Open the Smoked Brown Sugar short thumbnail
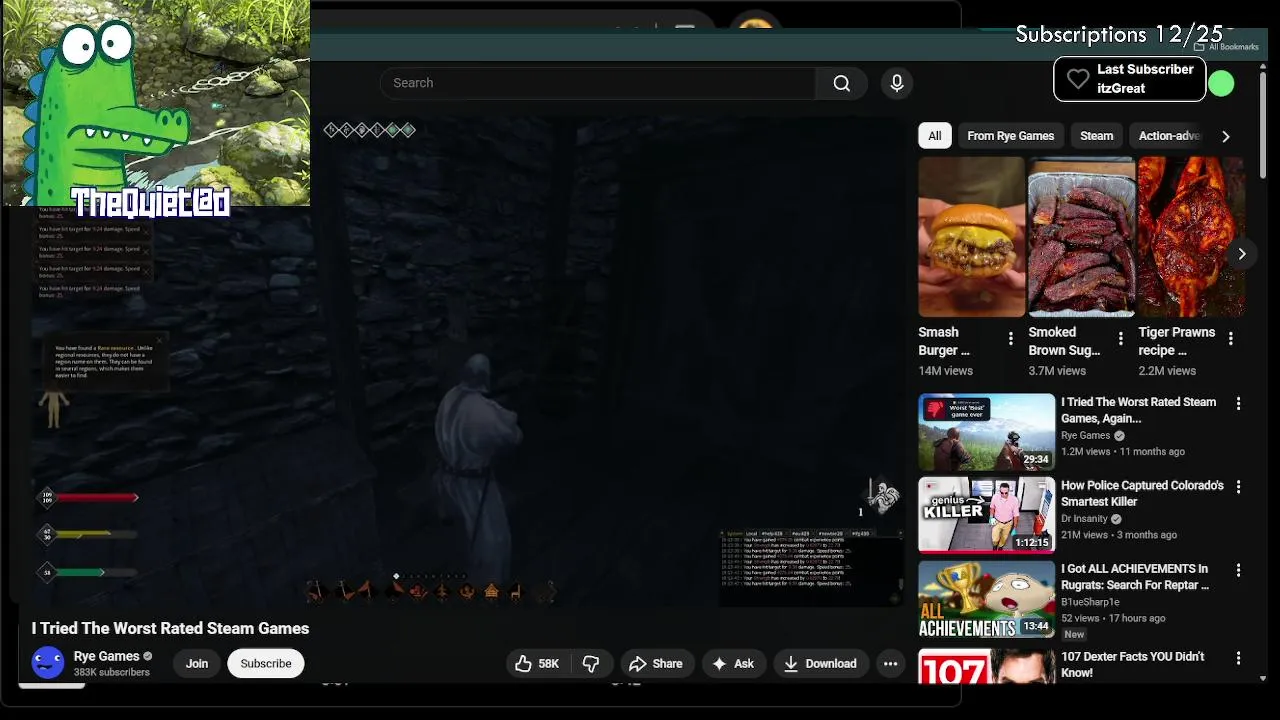Viewport: 1280px width, 720px height. tap(1082, 237)
